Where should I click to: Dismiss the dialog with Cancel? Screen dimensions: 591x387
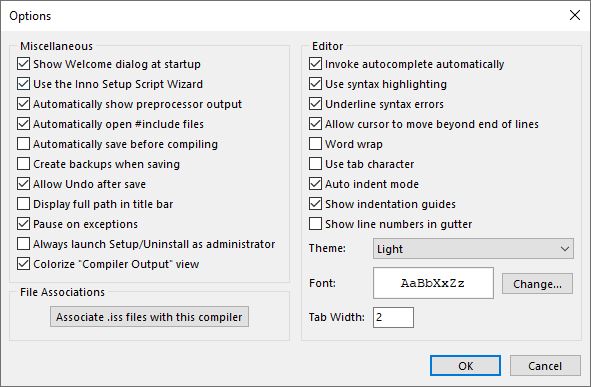[x=545, y=366]
